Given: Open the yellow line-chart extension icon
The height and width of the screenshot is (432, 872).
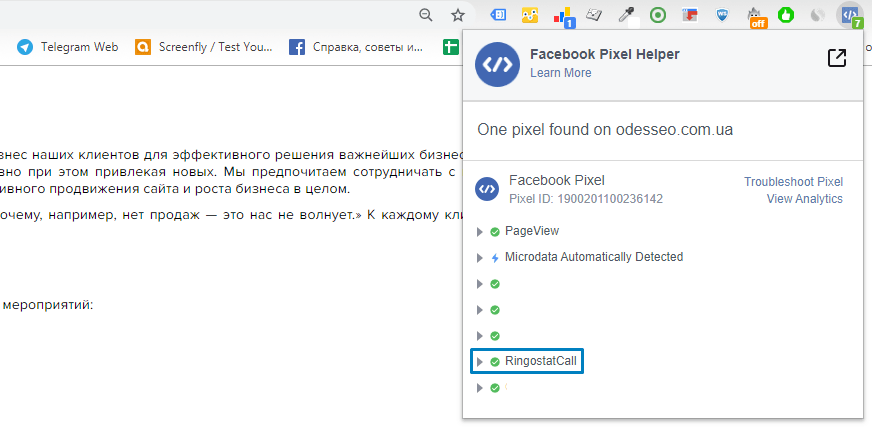Looking at the screenshot, I should pyautogui.click(x=530, y=15).
